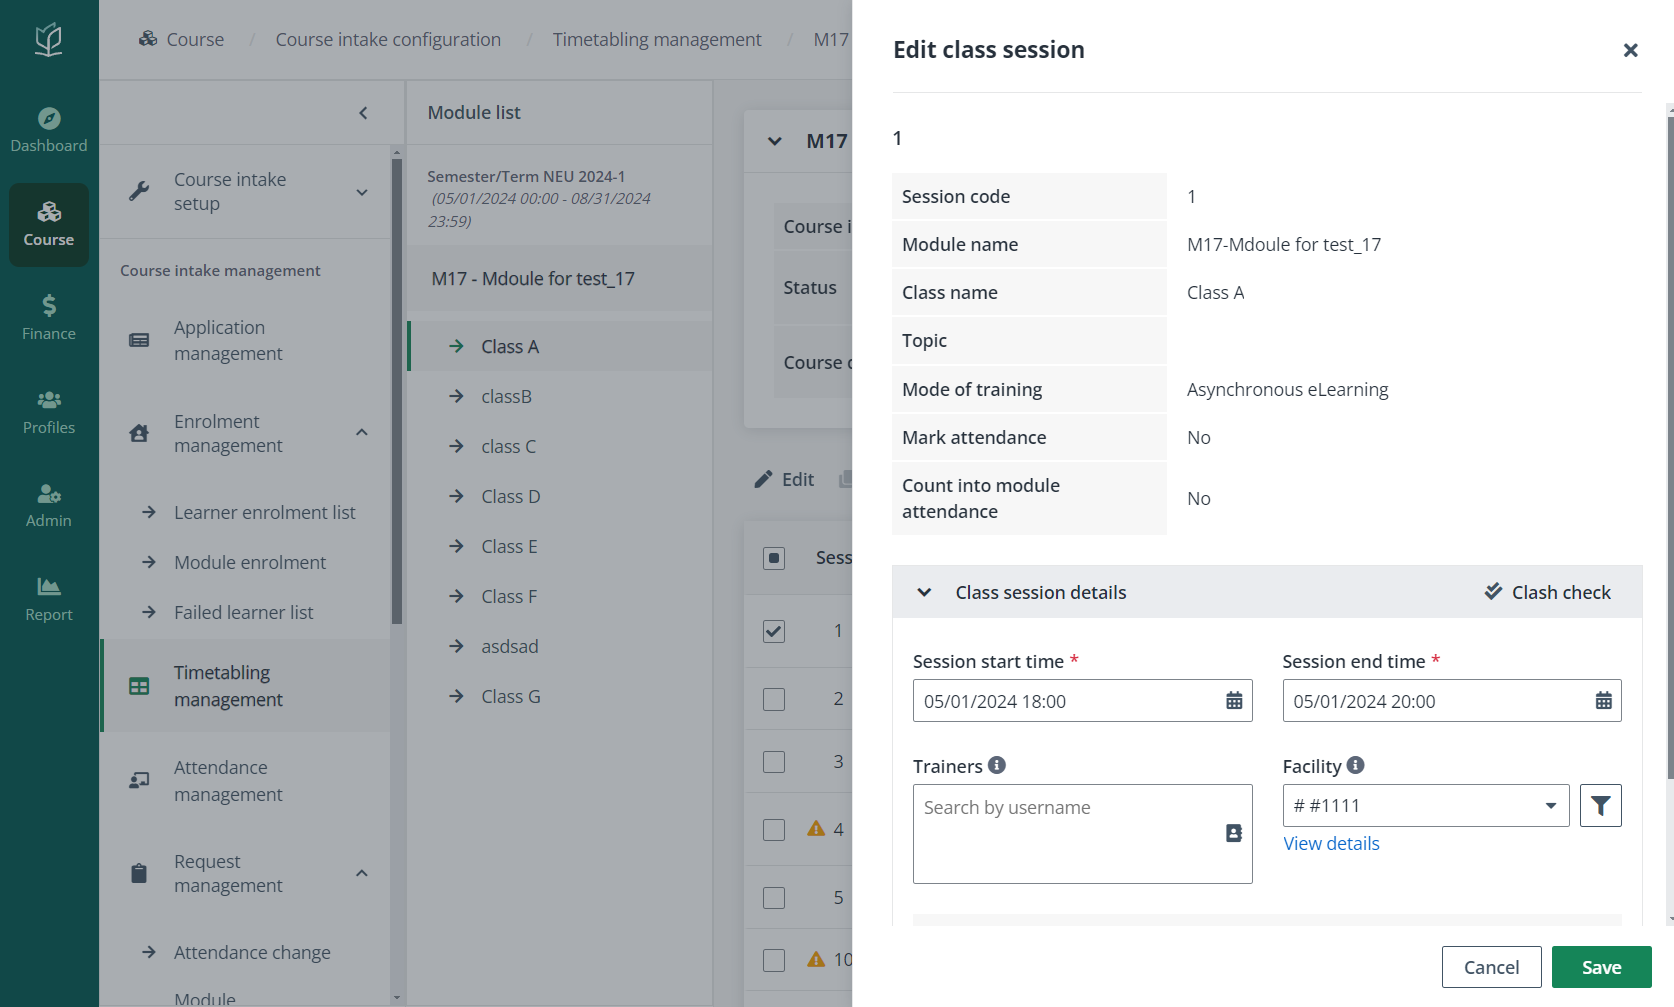Open the trainer directory icon in Trainers box
The width and height of the screenshot is (1674, 1007).
1234,833
